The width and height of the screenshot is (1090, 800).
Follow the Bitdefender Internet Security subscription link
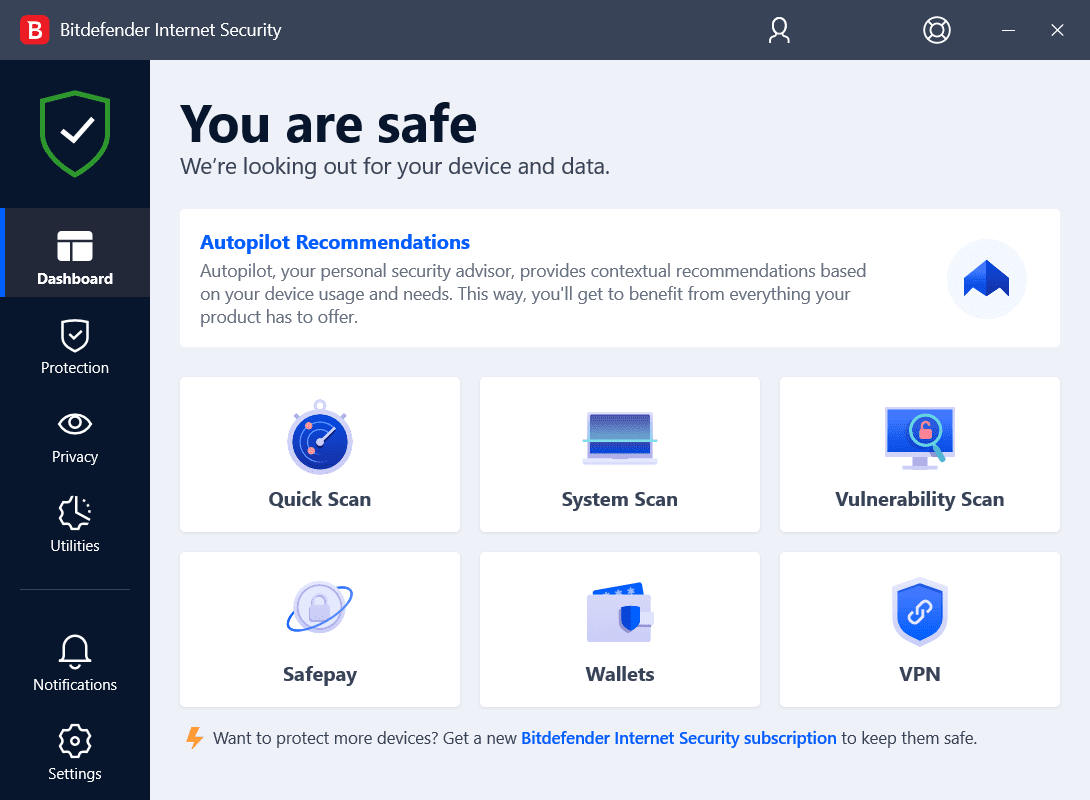pyautogui.click(x=678, y=738)
